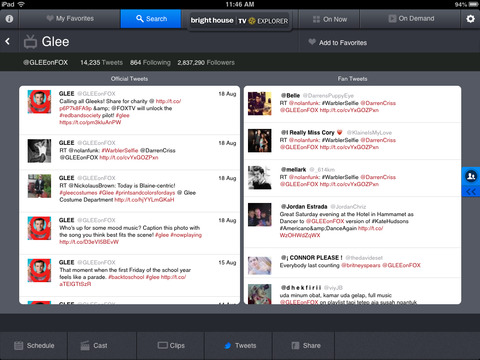This screenshot has width=480, height=360.
Task: Click the My Favorites heart icon
Action: [x=50, y=18]
